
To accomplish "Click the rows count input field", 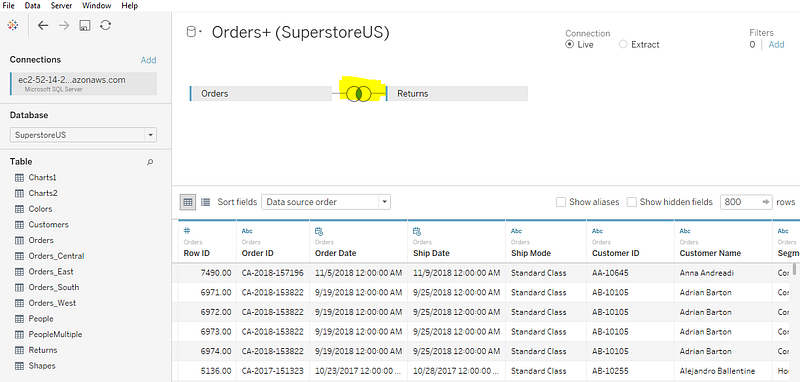I will tap(740, 202).
